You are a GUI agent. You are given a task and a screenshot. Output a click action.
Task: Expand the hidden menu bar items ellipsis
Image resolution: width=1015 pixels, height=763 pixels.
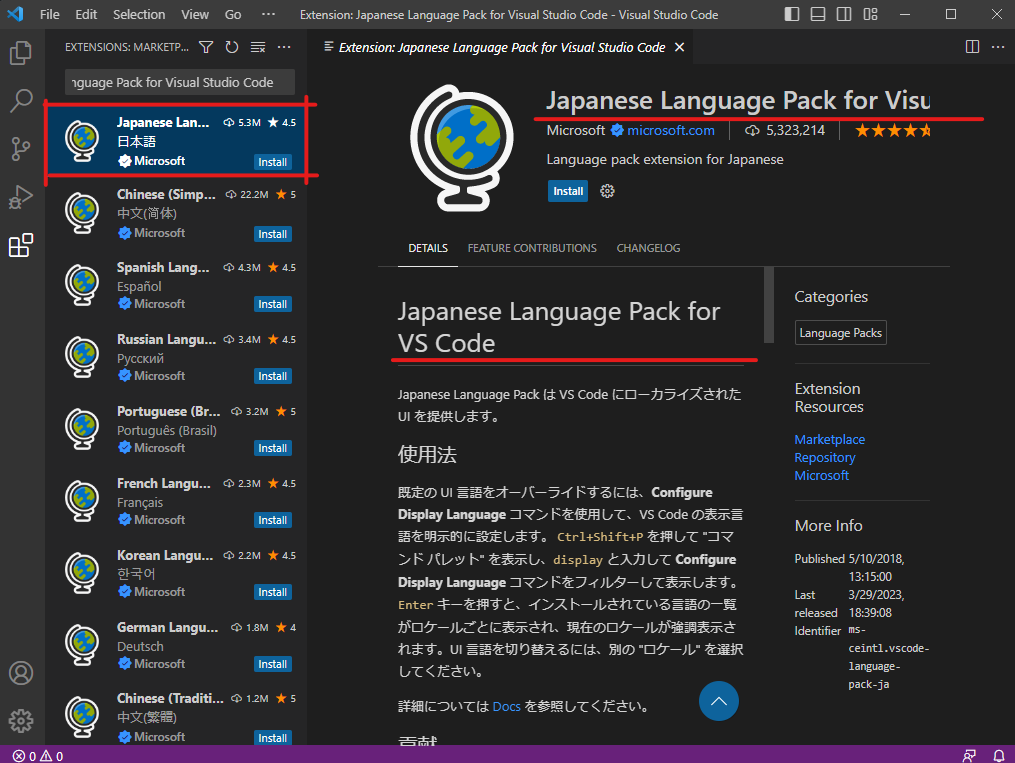point(267,15)
